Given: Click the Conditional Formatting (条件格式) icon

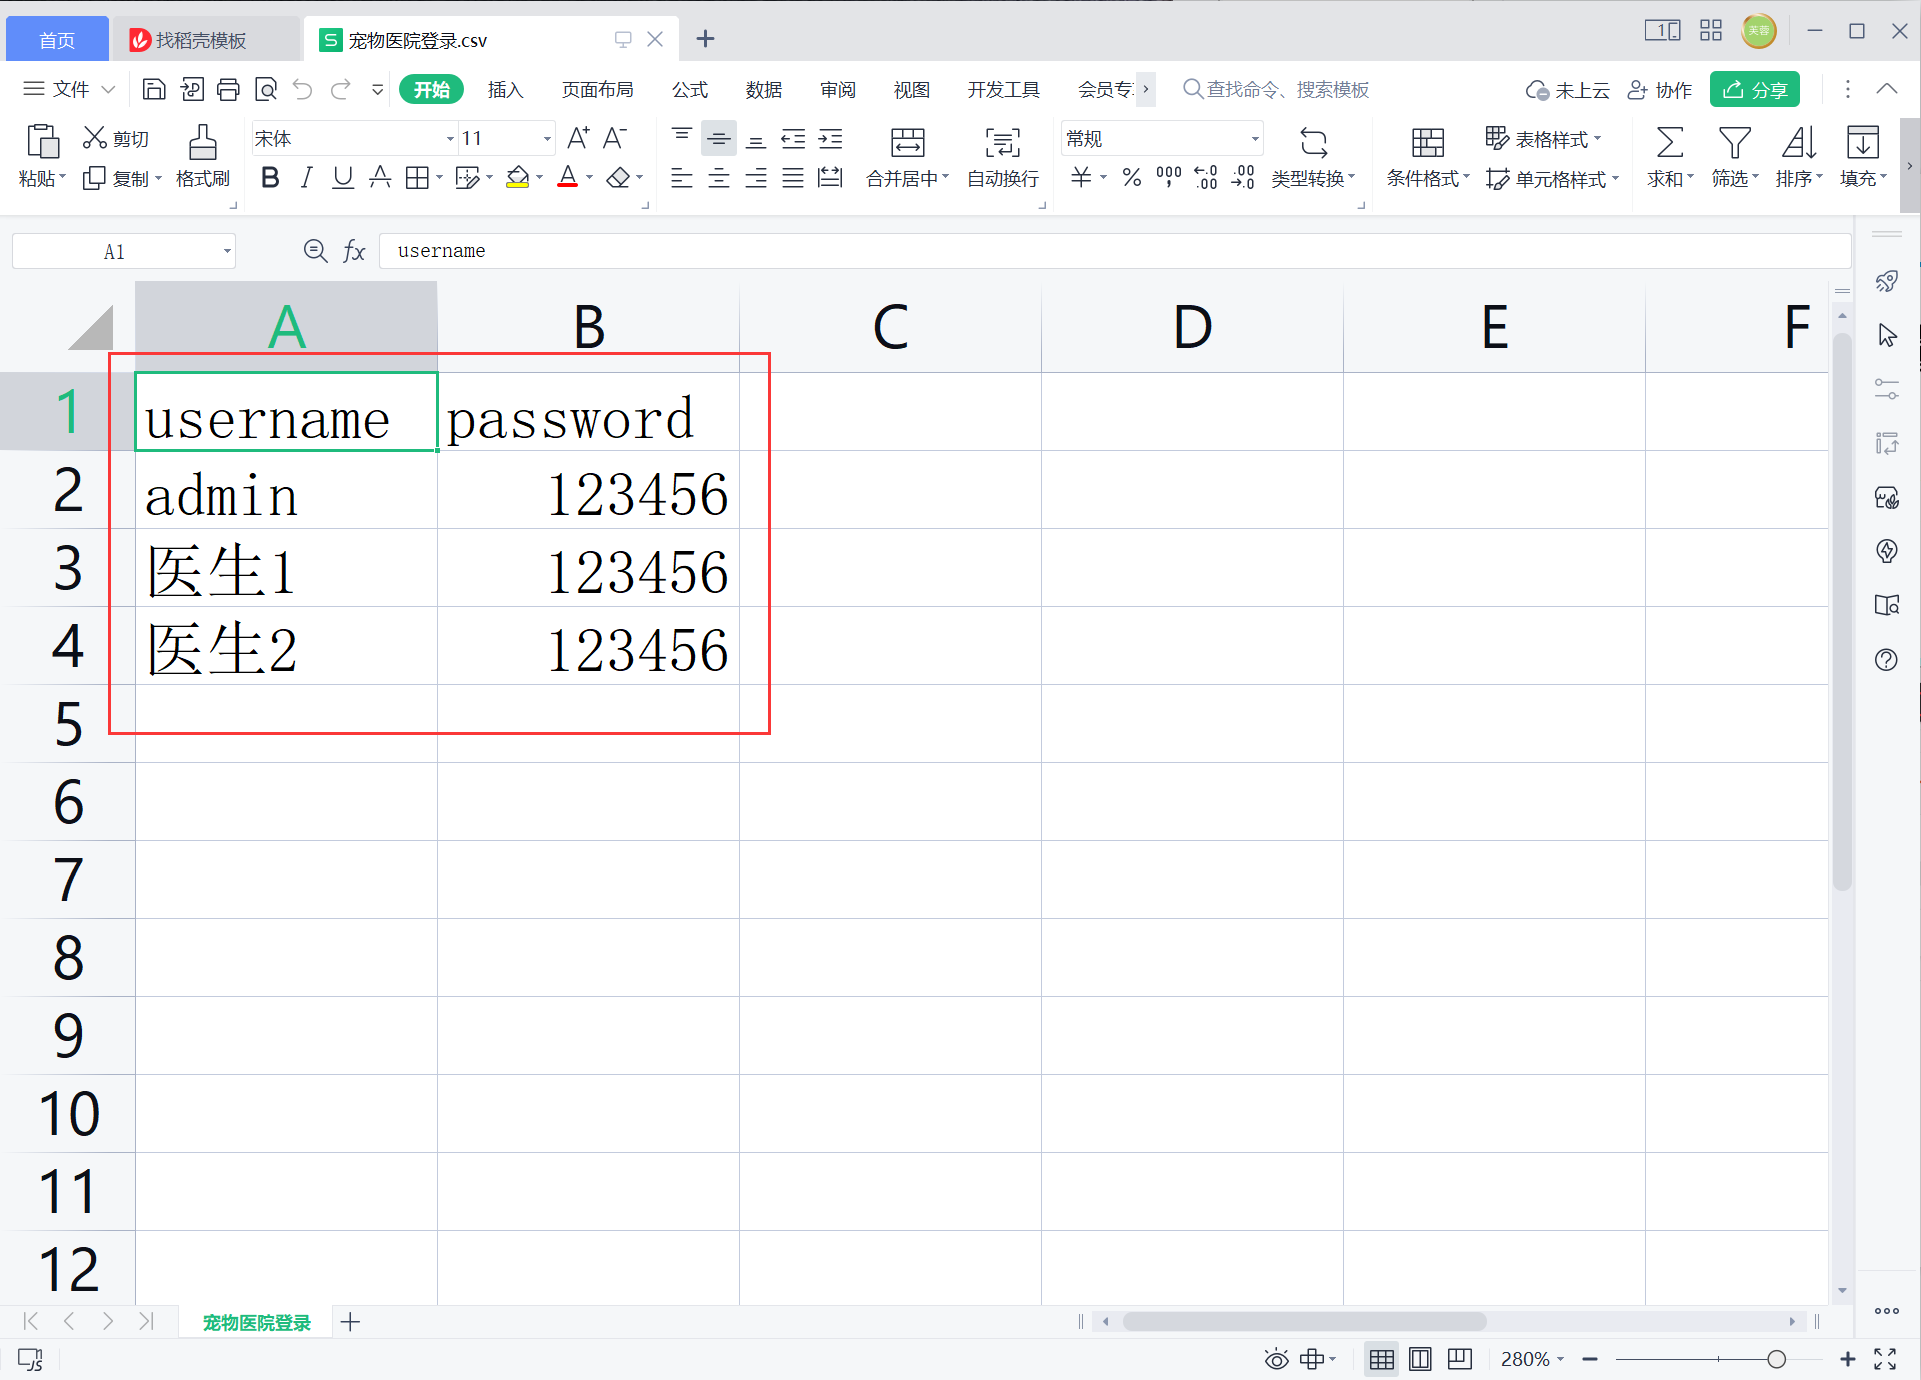Looking at the screenshot, I should (1427, 143).
